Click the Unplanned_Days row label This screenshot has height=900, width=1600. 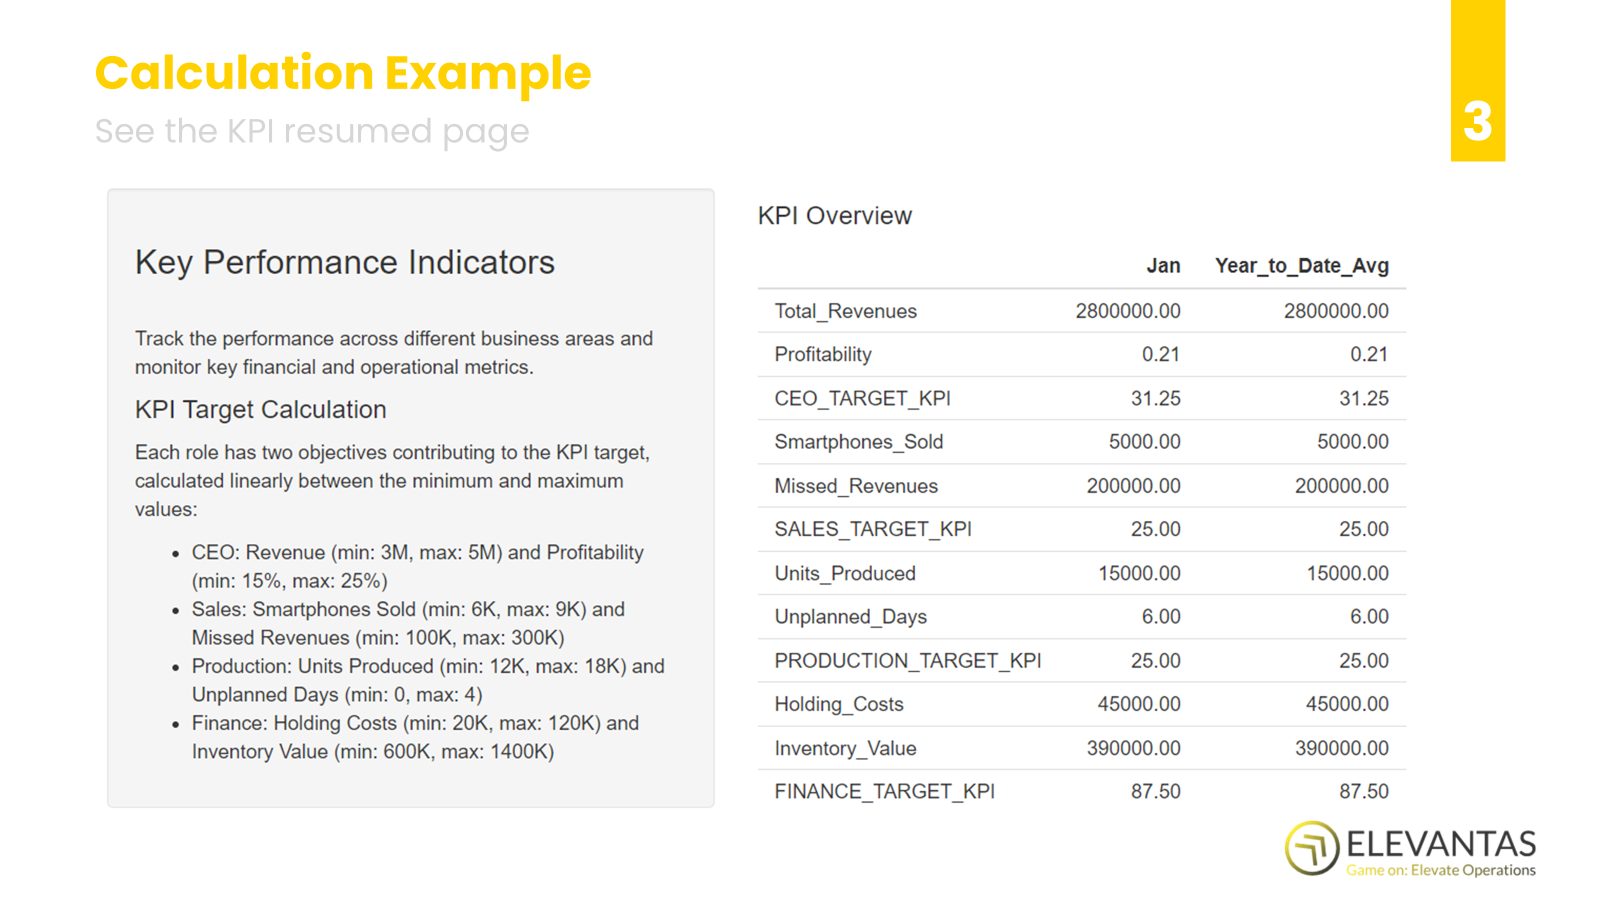(850, 617)
